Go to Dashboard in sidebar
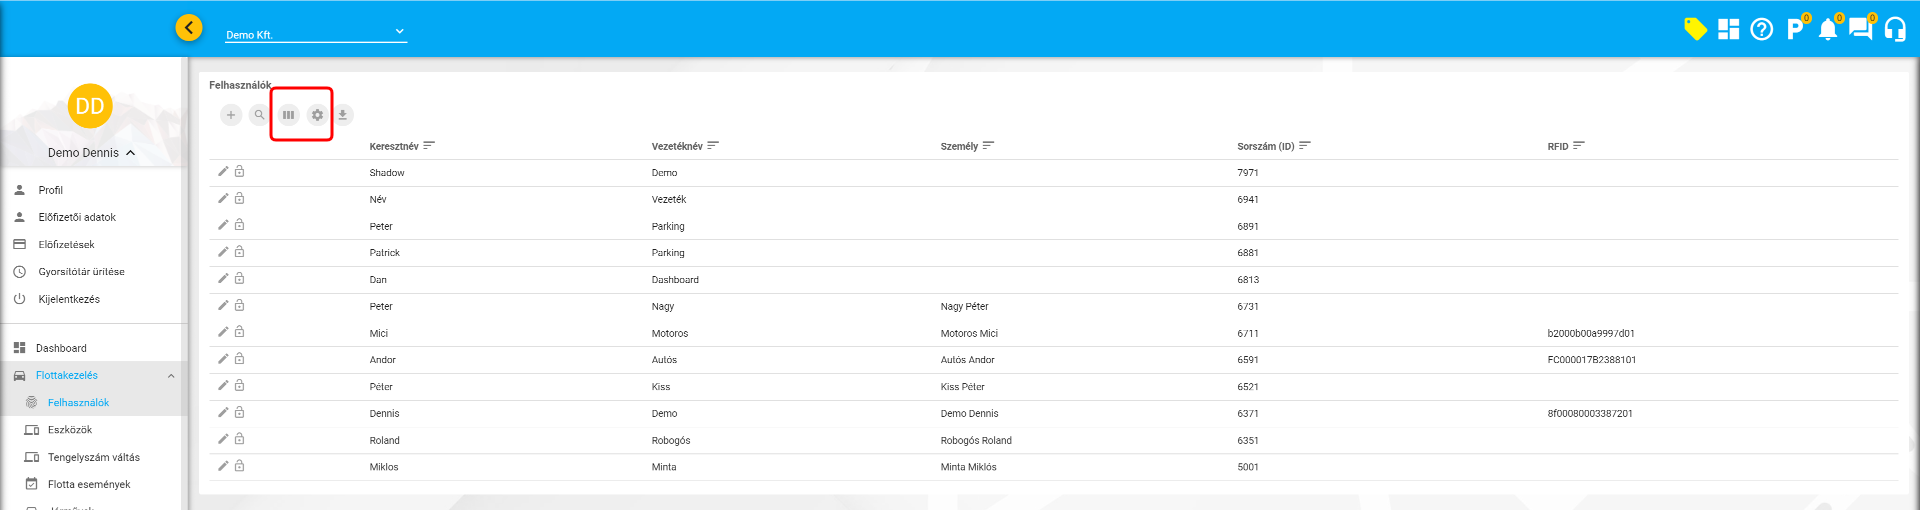The height and width of the screenshot is (510, 1920). click(61, 348)
